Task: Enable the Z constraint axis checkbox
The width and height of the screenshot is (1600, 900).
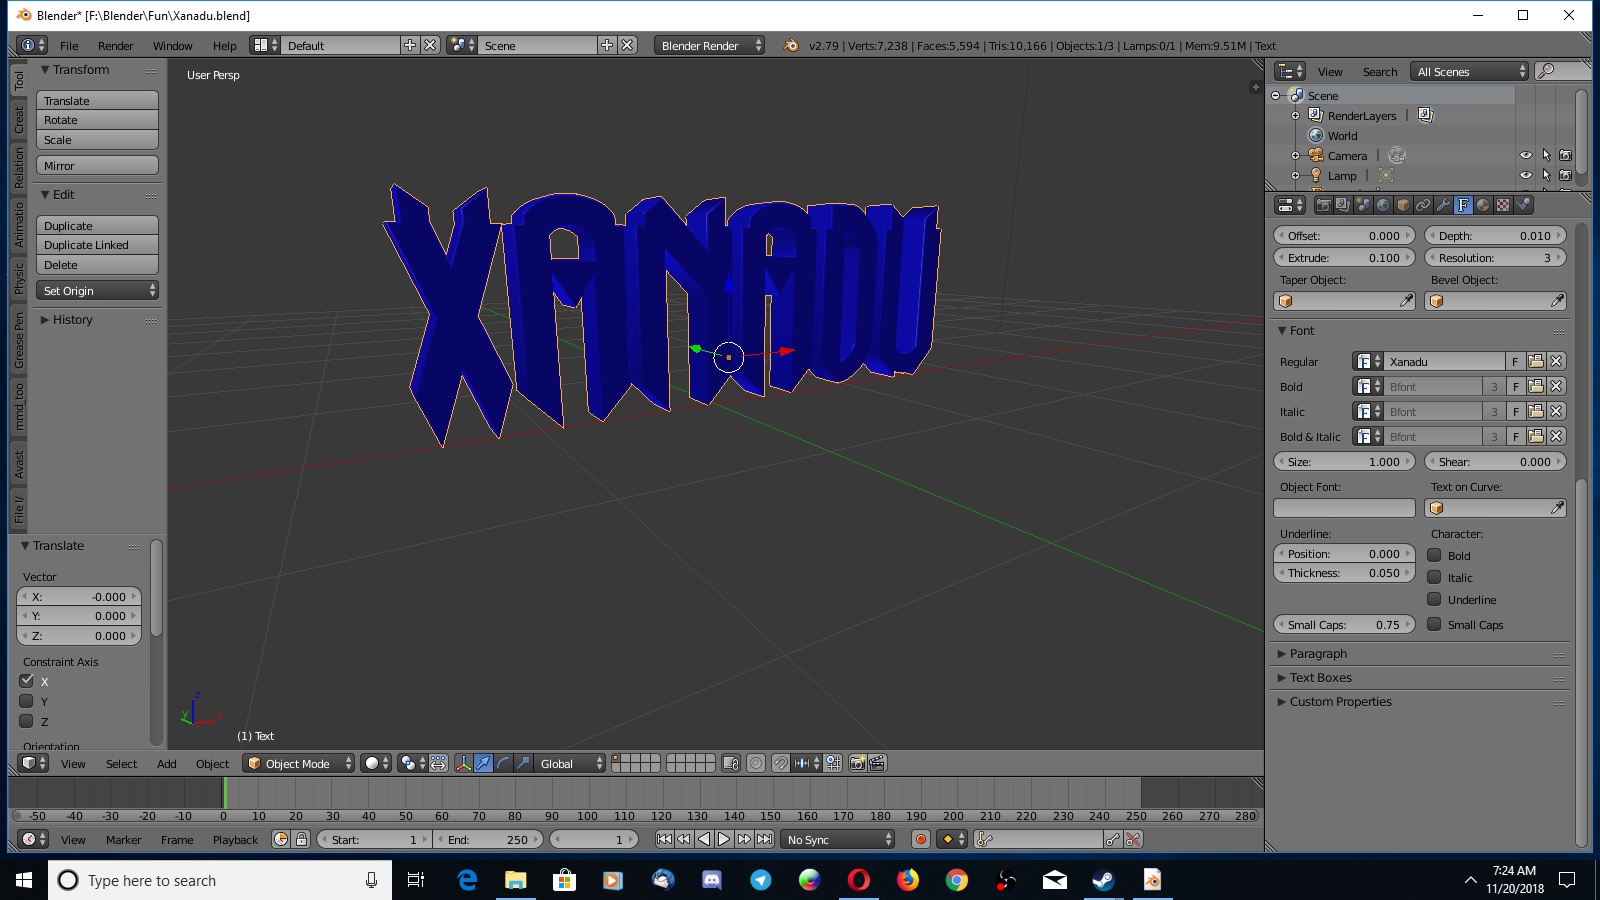Action: 27,721
